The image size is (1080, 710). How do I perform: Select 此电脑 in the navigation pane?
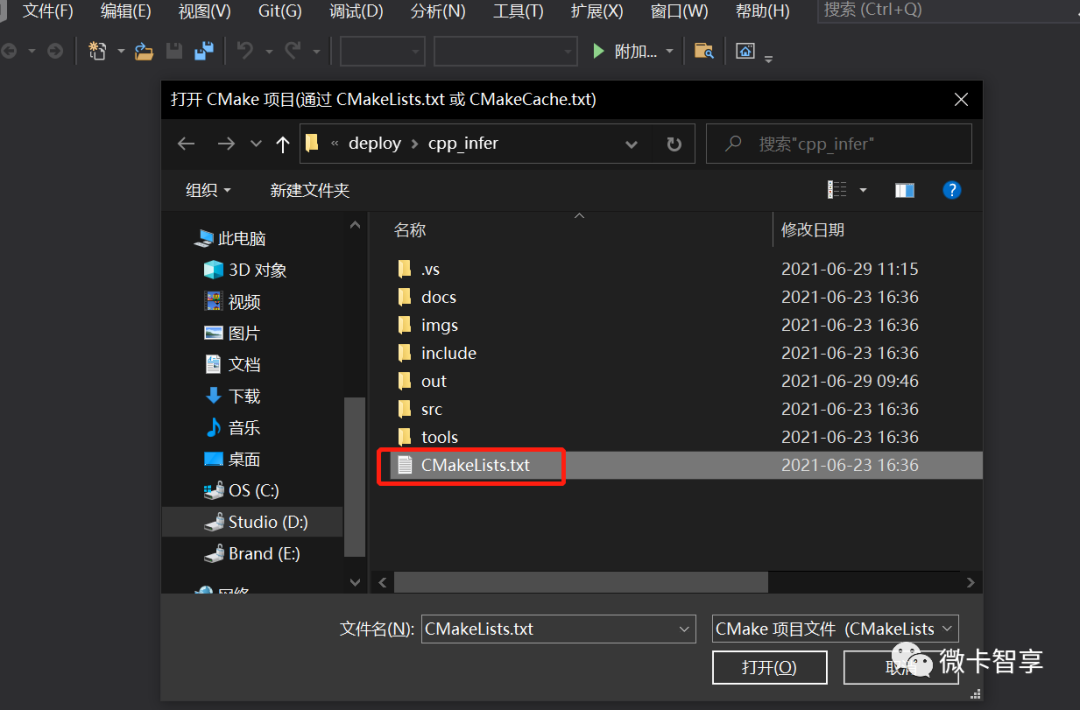tap(230, 238)
